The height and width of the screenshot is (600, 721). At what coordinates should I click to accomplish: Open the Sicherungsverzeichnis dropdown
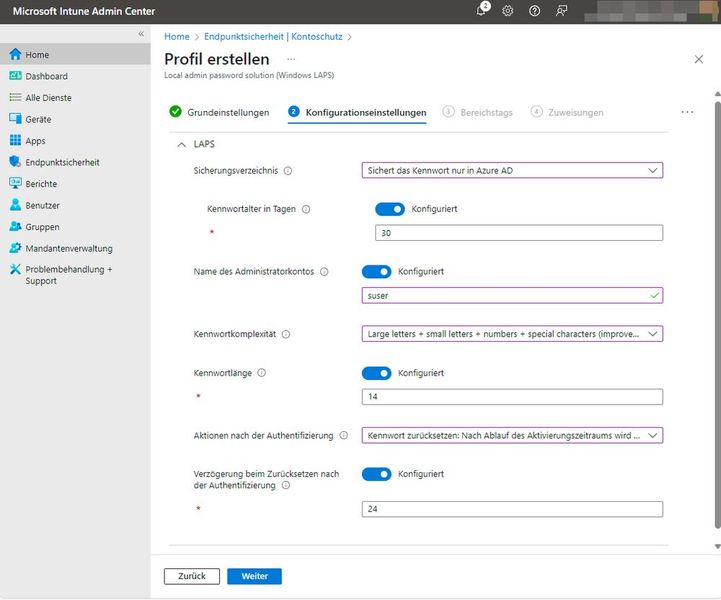512,171
